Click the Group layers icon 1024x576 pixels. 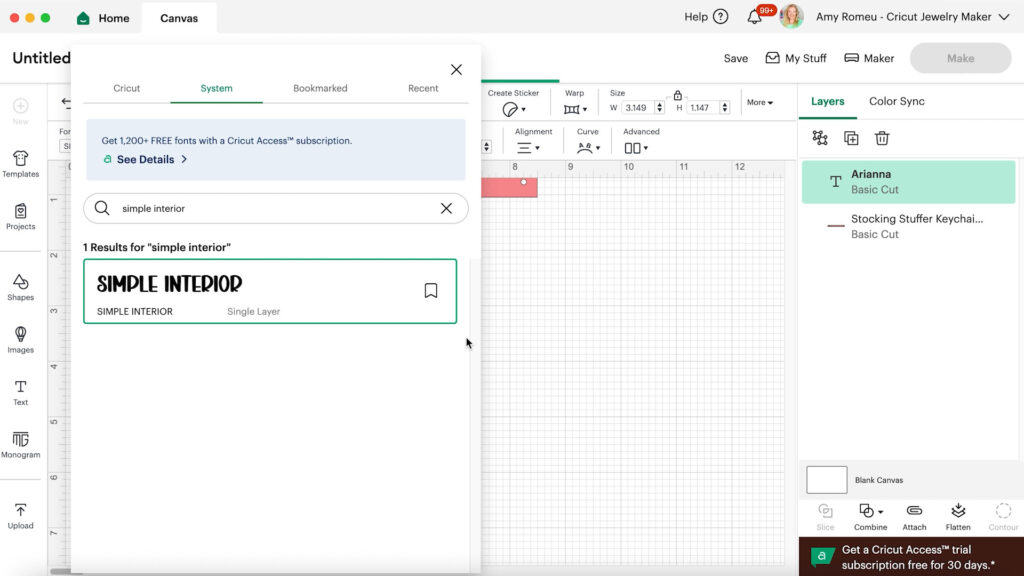[x=820, y=138]
